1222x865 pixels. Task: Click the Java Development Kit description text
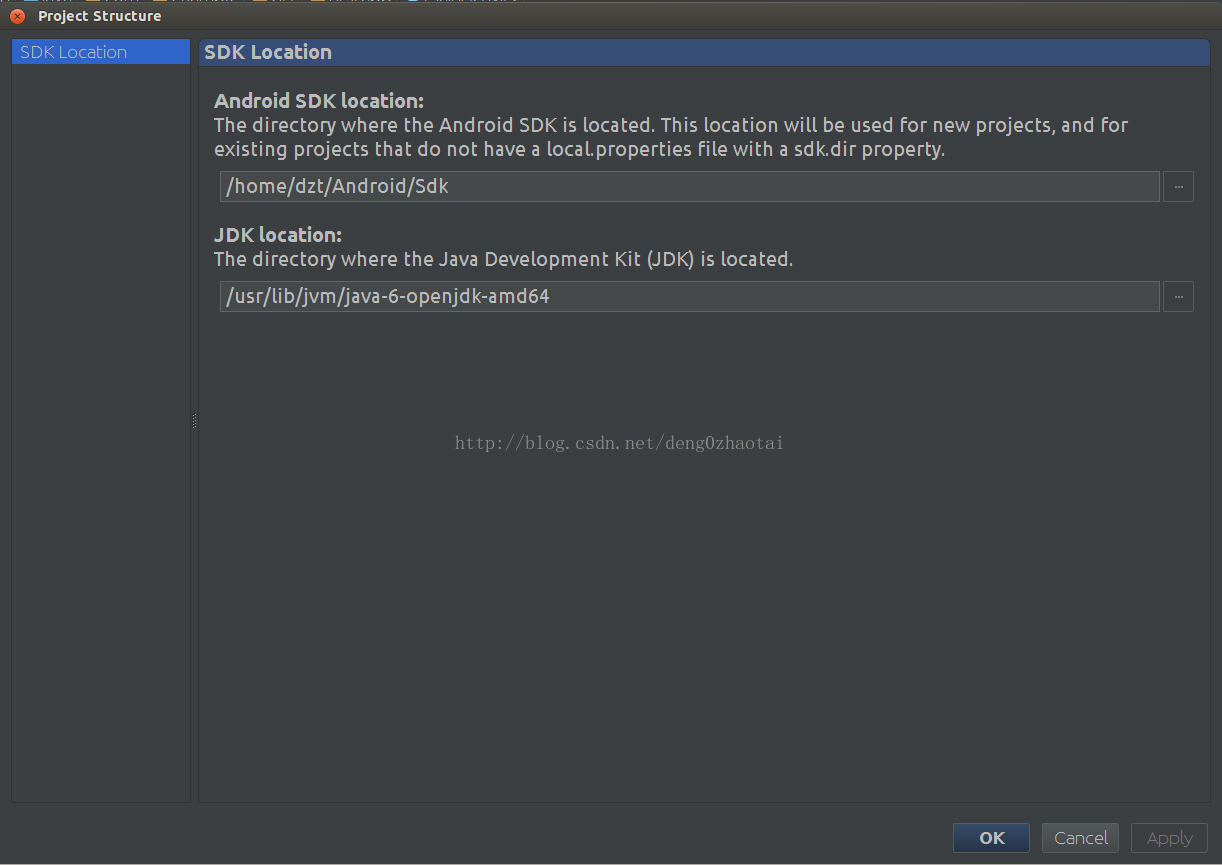point(503,259)
